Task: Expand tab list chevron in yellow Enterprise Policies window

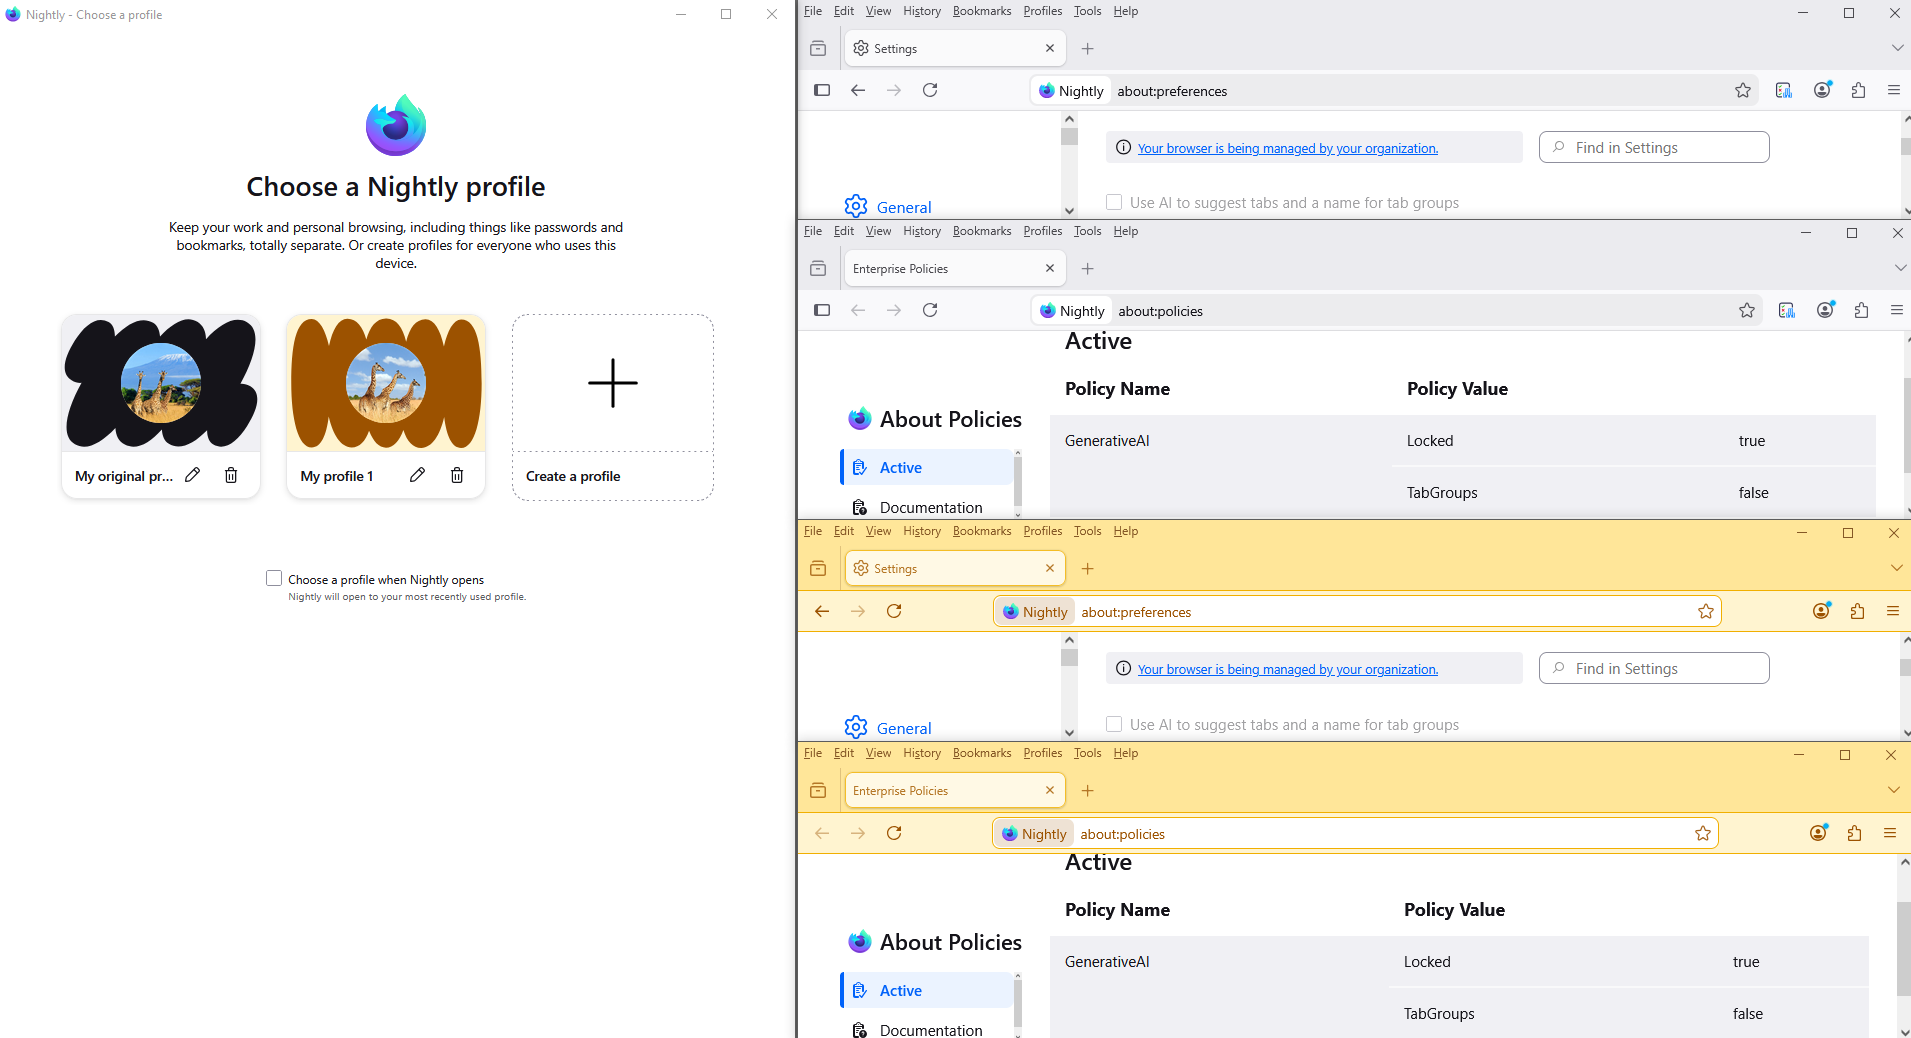Action: pos(1893,790)
